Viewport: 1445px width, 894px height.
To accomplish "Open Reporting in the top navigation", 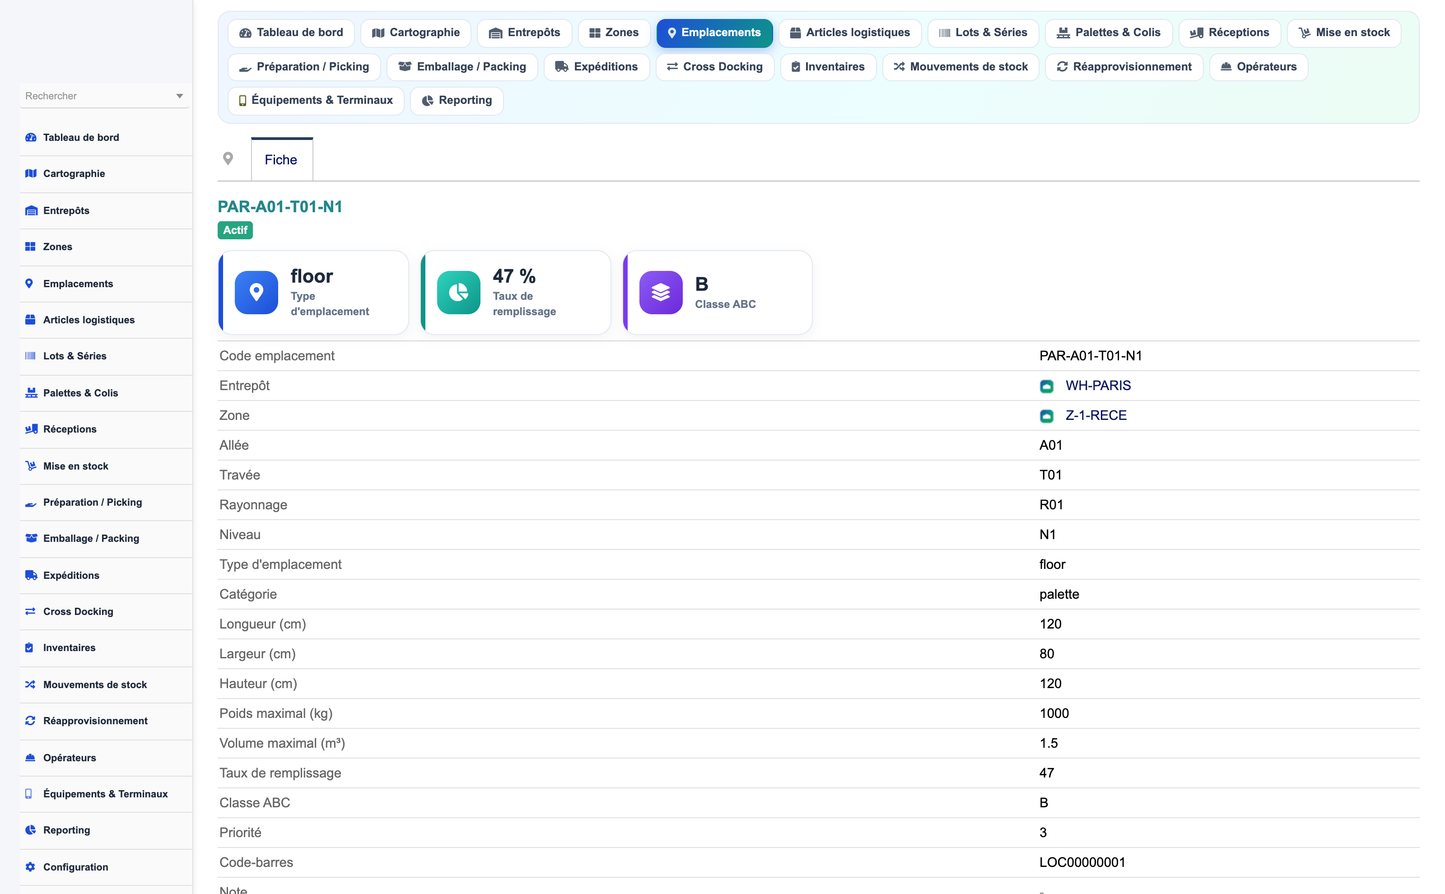I will (457, 100).
